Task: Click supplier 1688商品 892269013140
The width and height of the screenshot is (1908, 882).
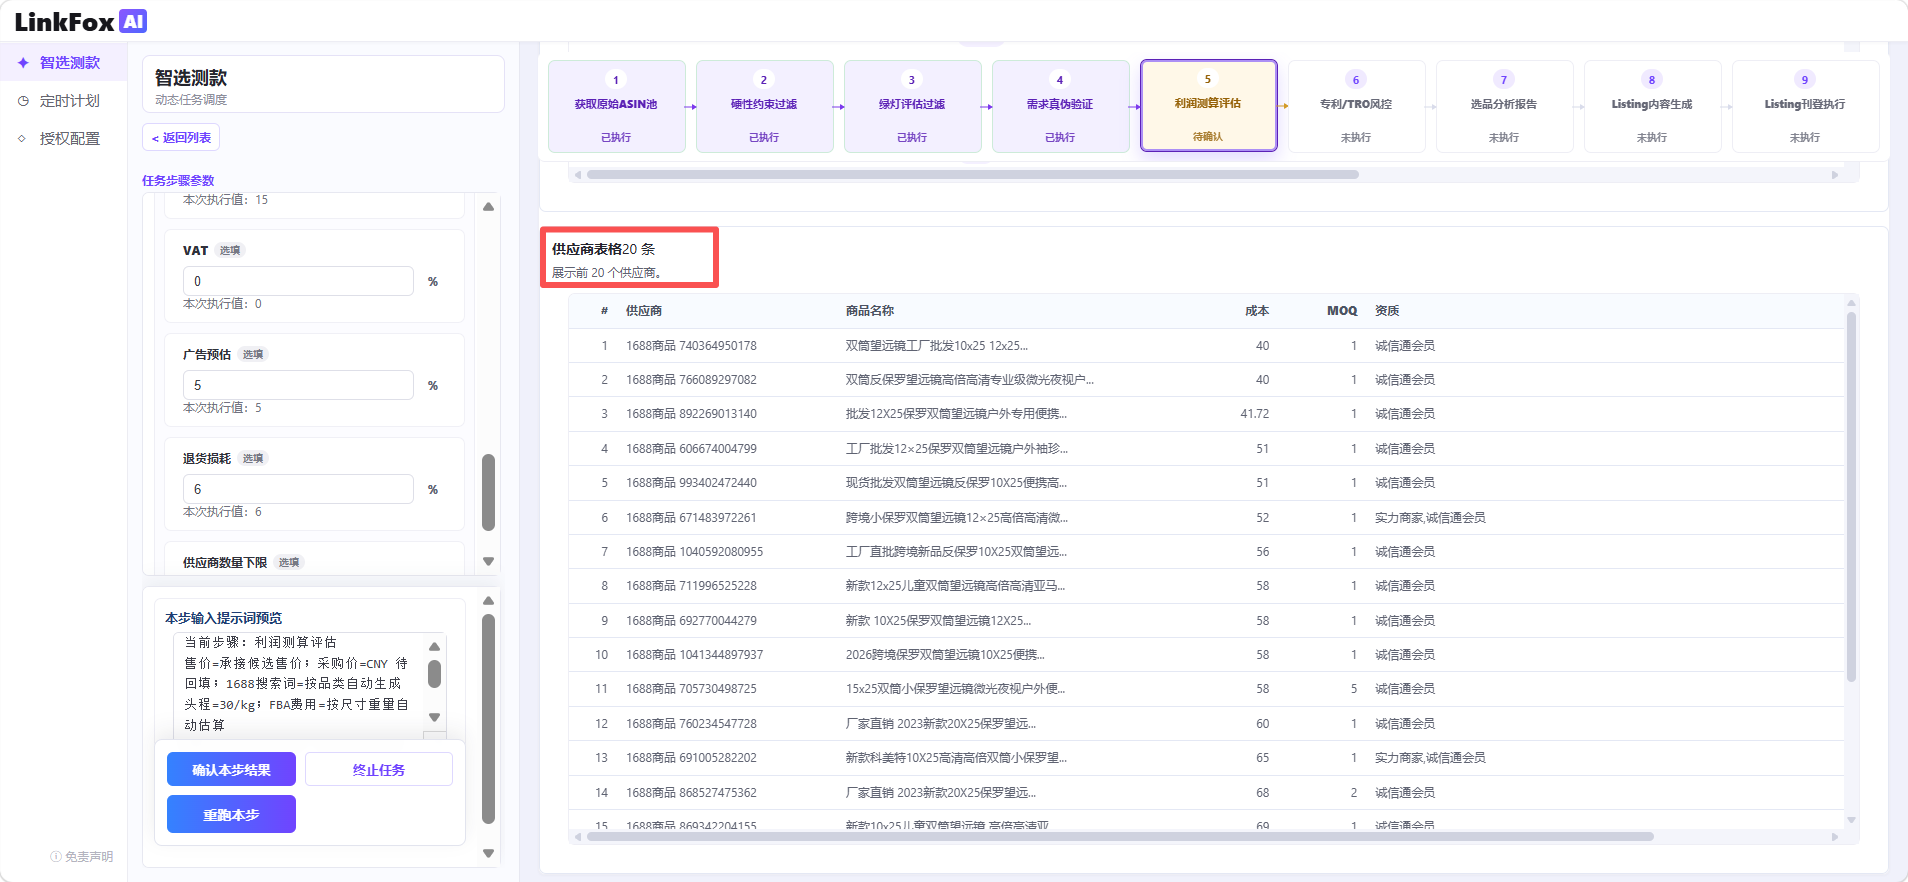Action: [691, 414]
